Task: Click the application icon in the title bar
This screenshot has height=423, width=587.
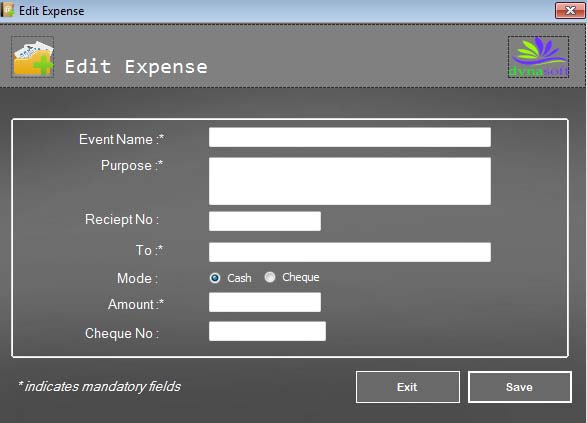Action: click(x=7, y=10)
